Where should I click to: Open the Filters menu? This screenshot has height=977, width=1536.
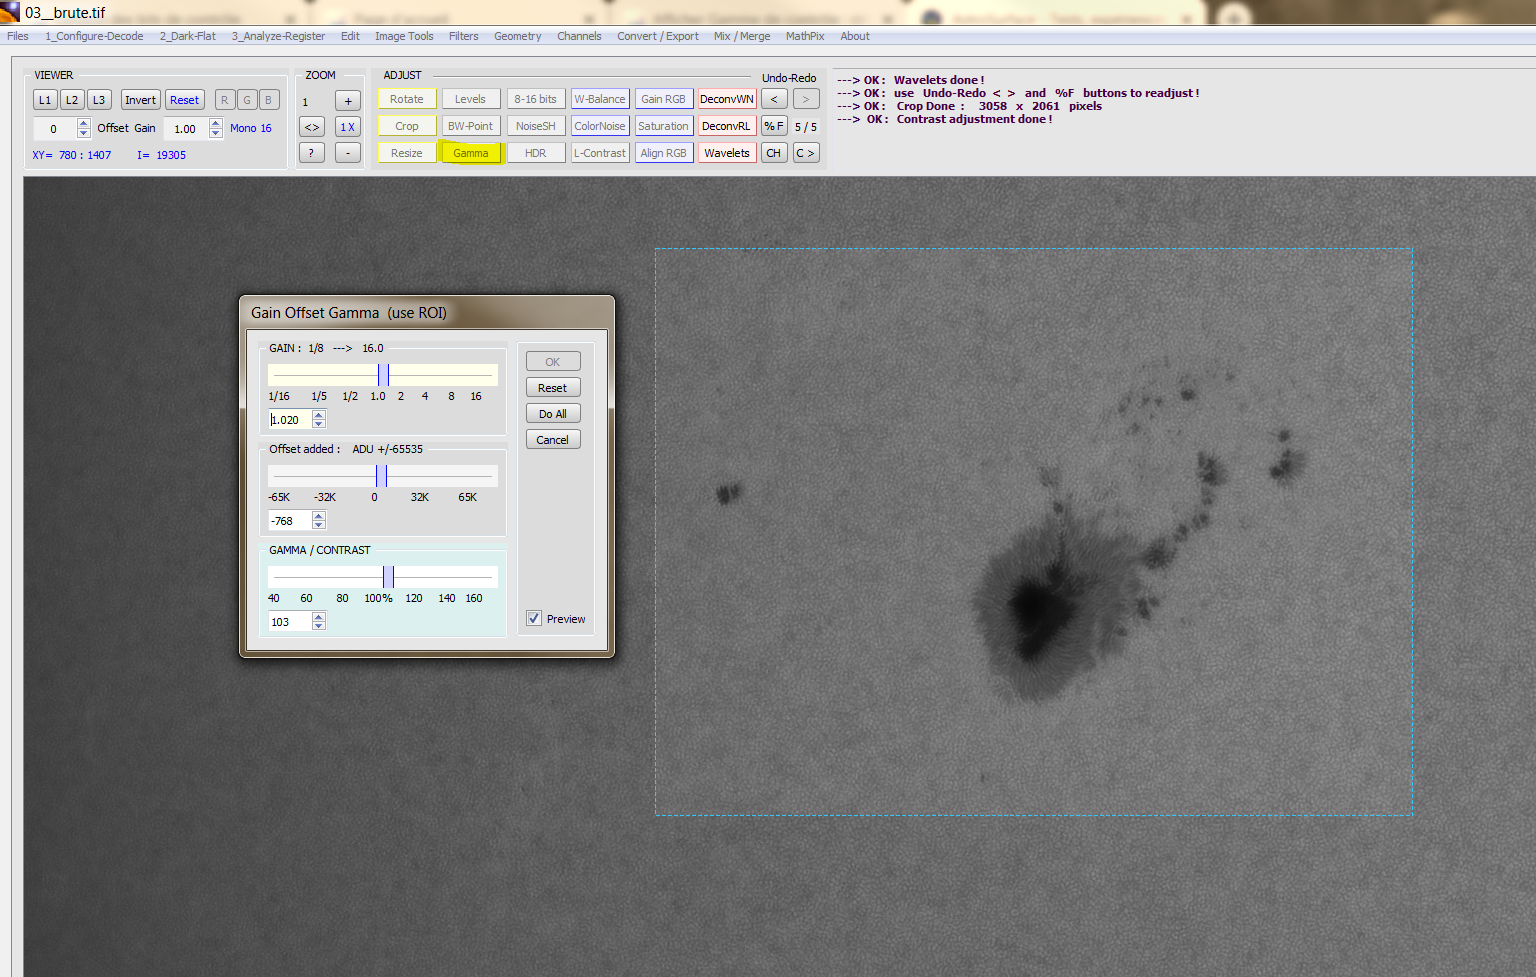point(463,36)
